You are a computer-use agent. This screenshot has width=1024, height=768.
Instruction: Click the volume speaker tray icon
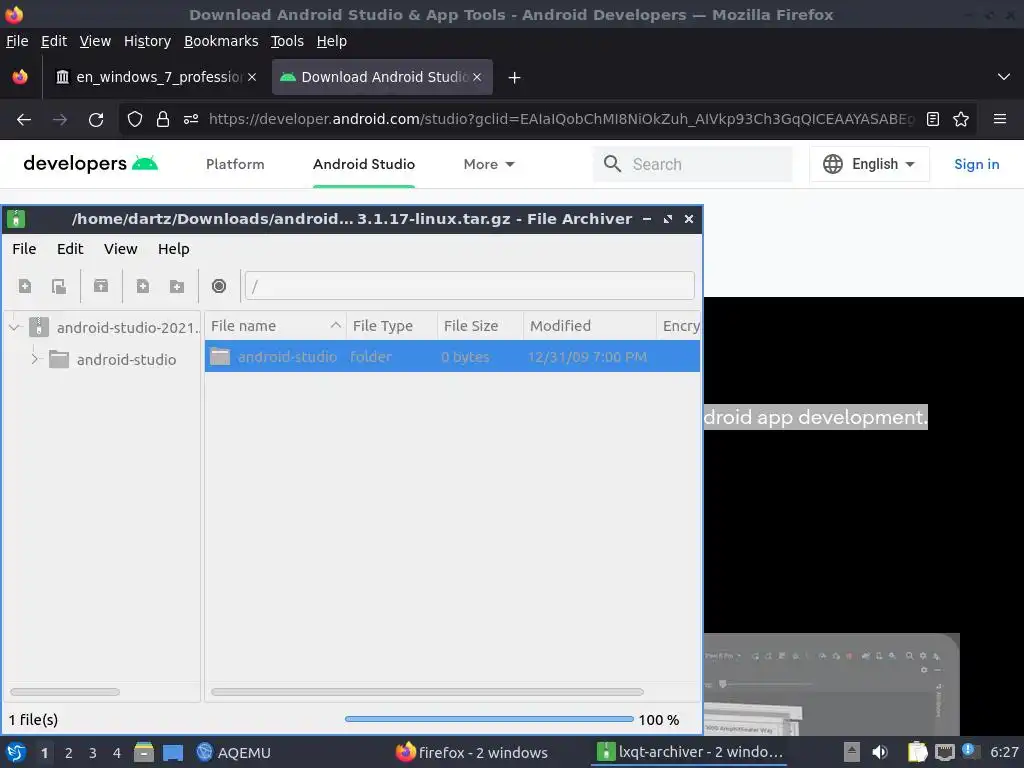pyautogui.click(x=880, y=752)
